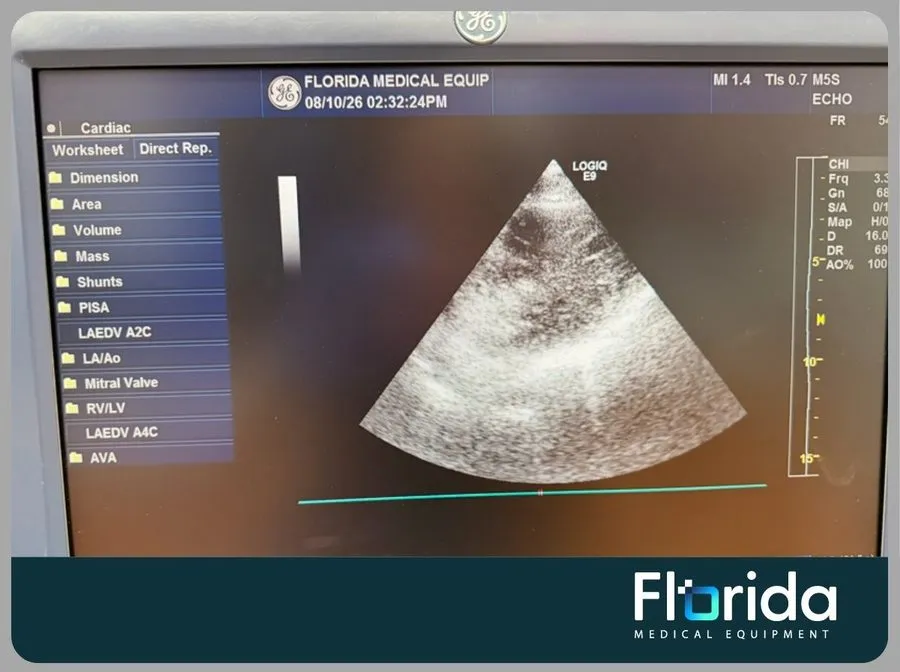Toggle the Cardiac category radio dot
Viewport: 900px width, 672px height.
tap(51, 128)
